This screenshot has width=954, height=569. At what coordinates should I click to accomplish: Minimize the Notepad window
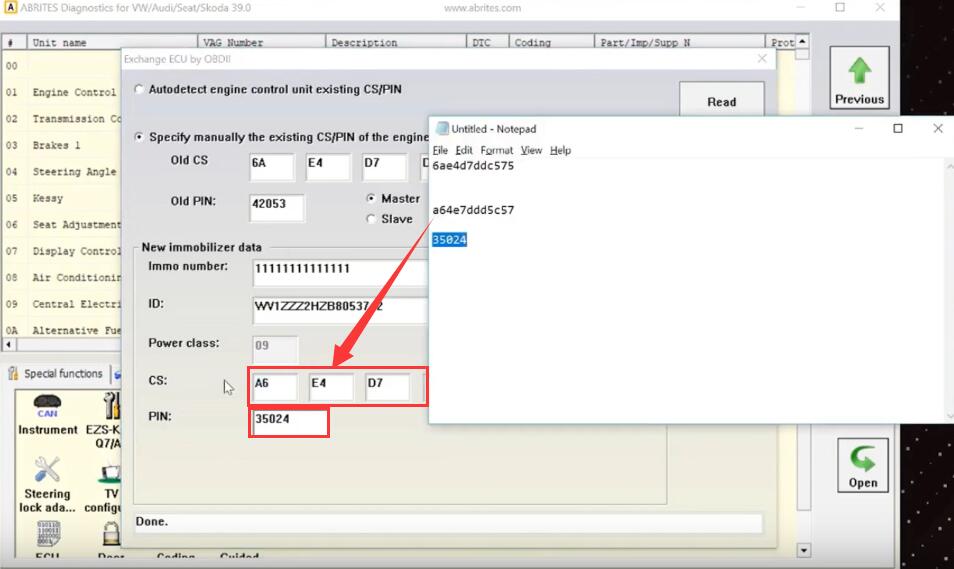pos(858,128)
